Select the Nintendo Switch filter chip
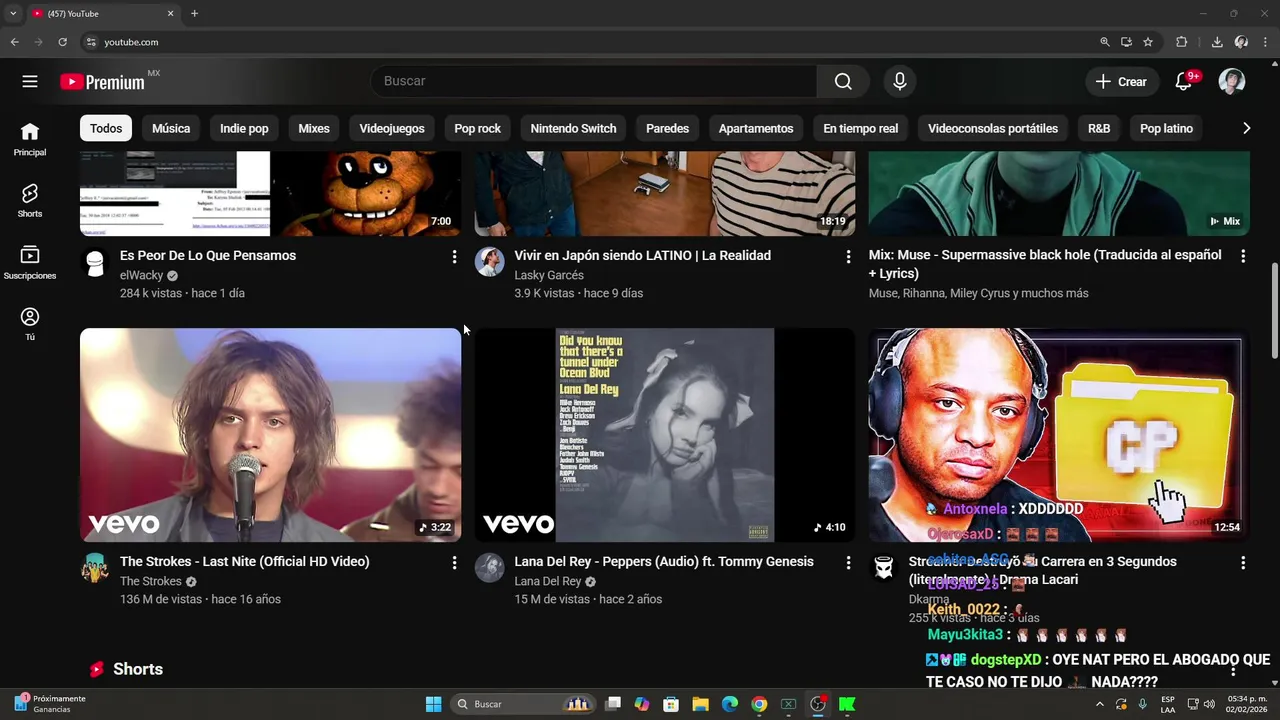The width and height of the screenshot is (1280, 720). [x=573, y=128]
